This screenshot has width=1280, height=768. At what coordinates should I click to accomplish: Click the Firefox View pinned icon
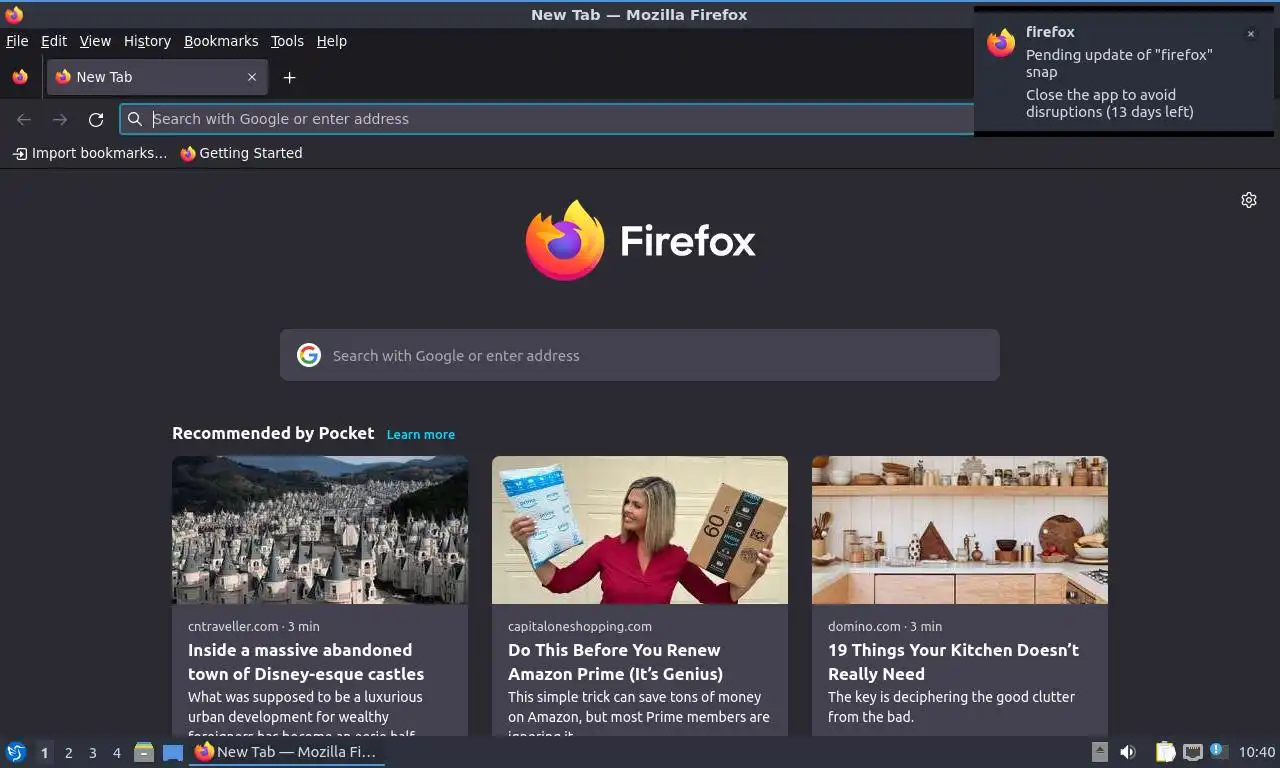(20, 77)
